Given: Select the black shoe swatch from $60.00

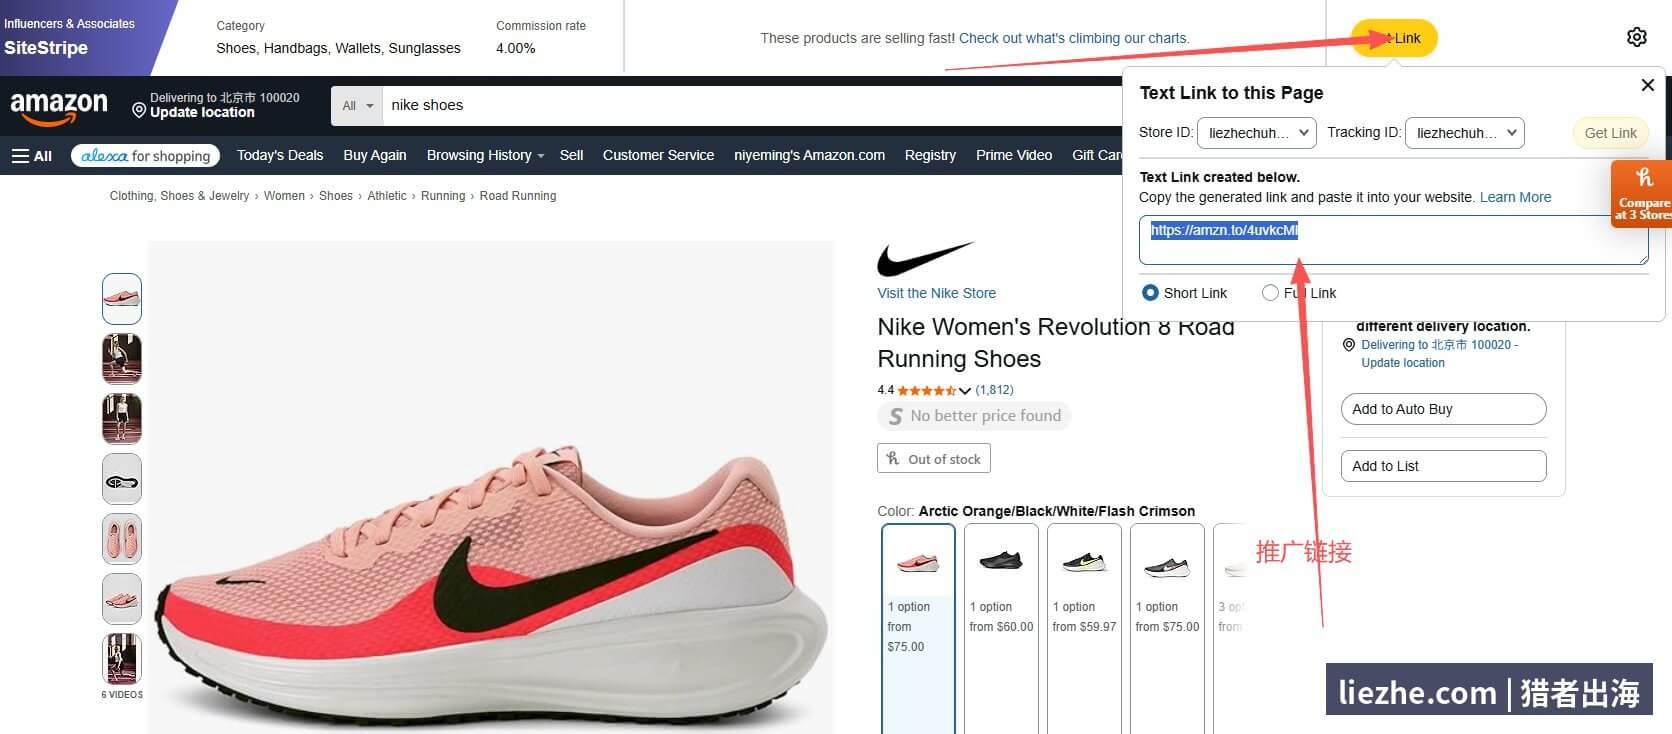Looking at the screenshot, I should point(1001,628).
